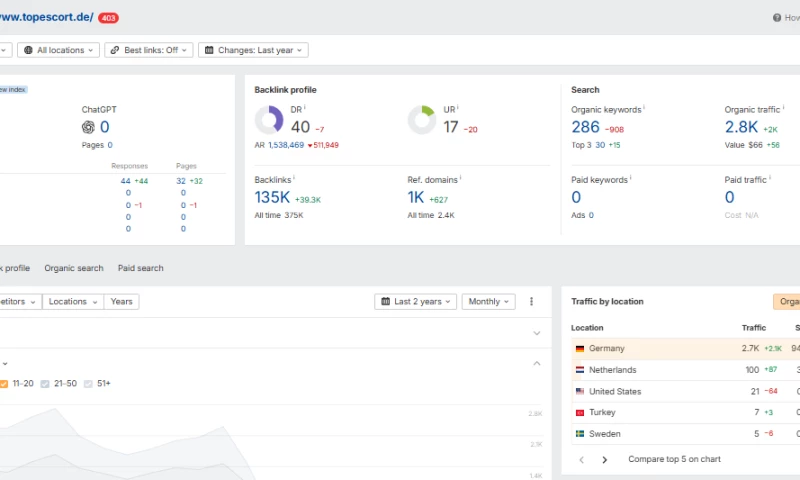The height and width of the screenshot is (480, 800).
Task: Switch to the Backlink profile tab
Action: coord(15,268)
